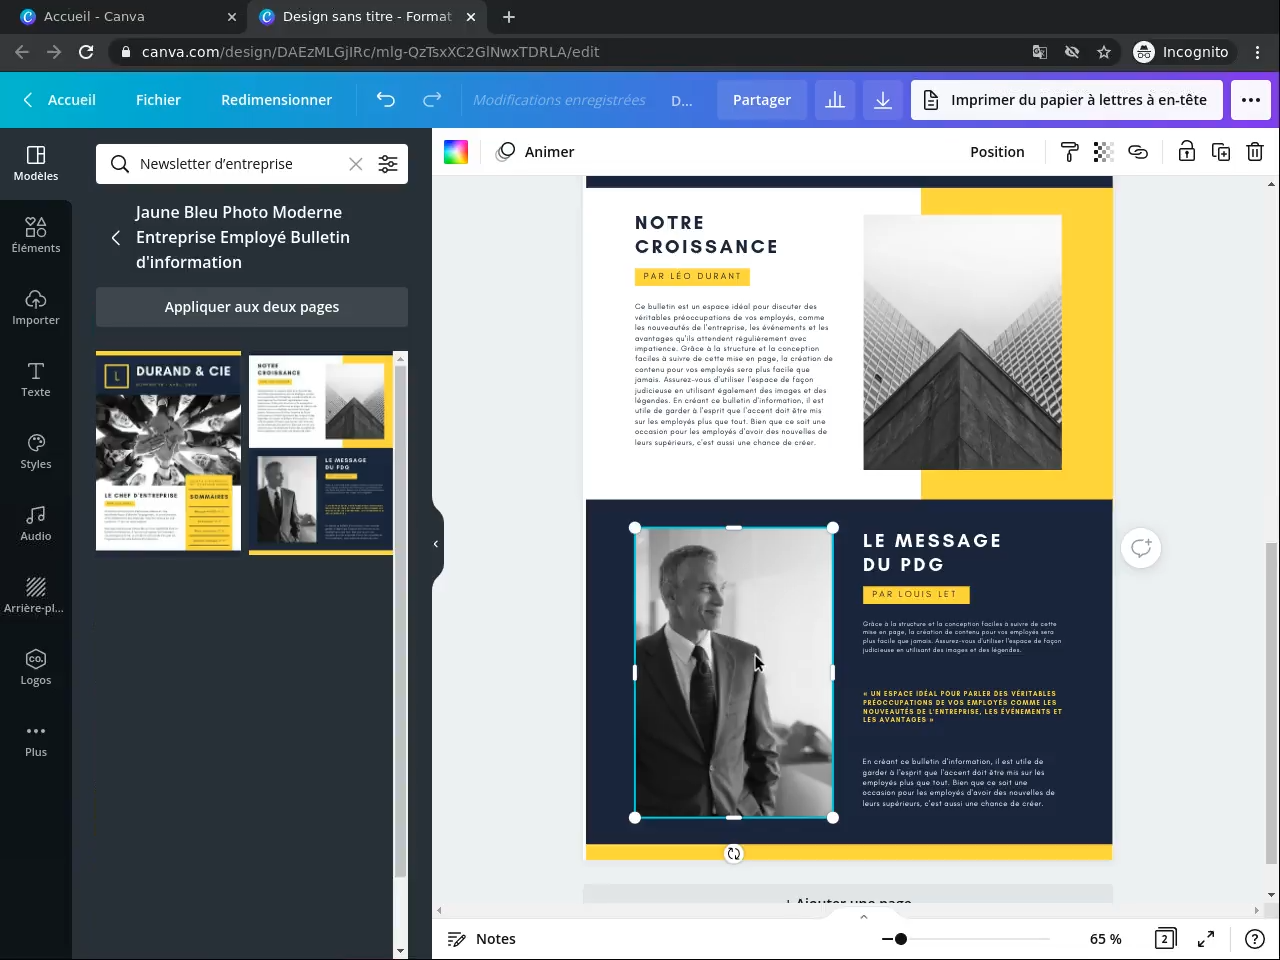Viewport: 1280px width, 960px height.
Task: Show more sidebar options with Plus
Action: coord(36,739)
